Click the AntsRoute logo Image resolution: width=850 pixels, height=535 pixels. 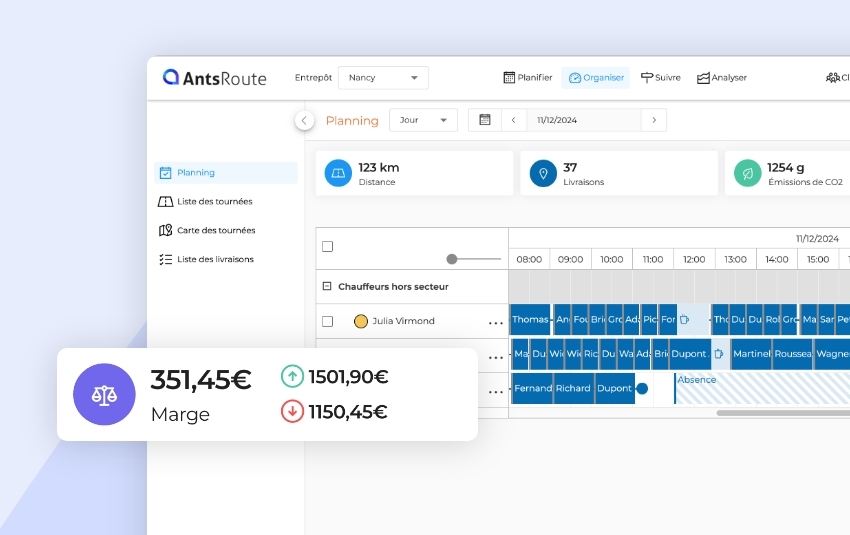click(214, 78)
